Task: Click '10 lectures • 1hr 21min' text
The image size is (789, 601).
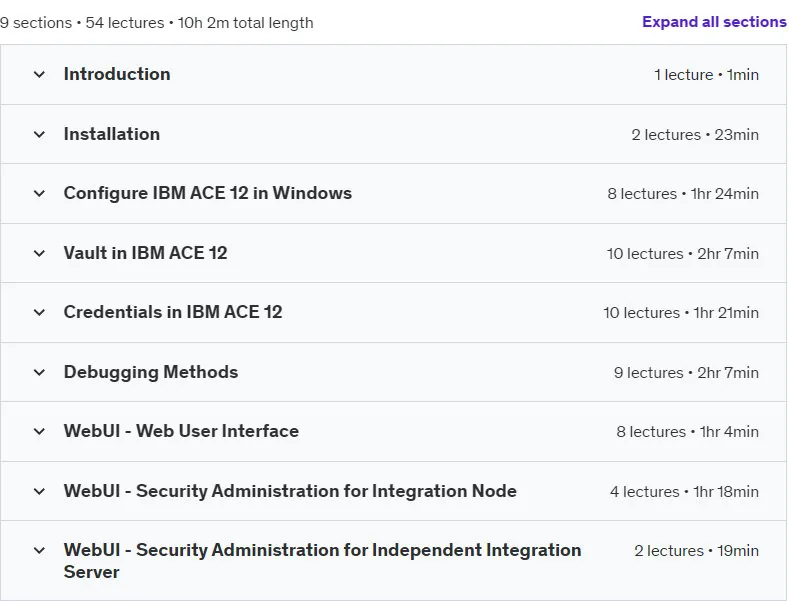Action: 681,312
